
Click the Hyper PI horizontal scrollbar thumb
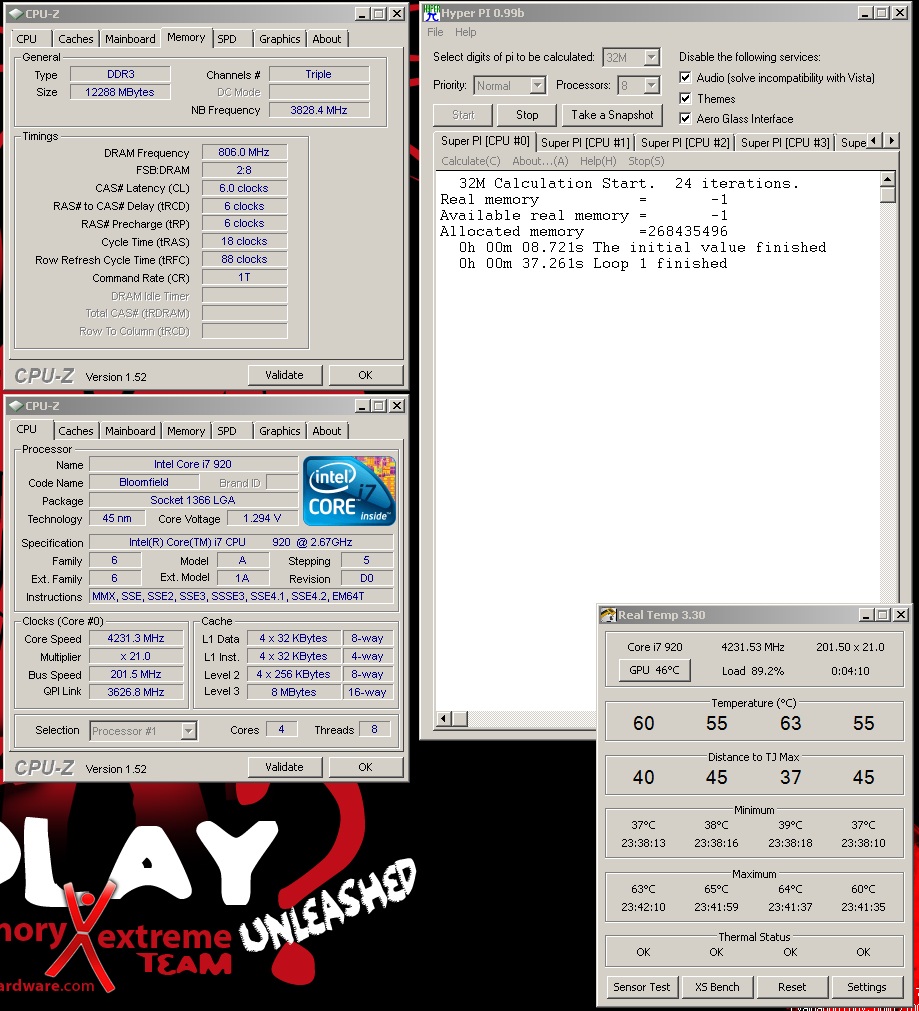[460, 718]
